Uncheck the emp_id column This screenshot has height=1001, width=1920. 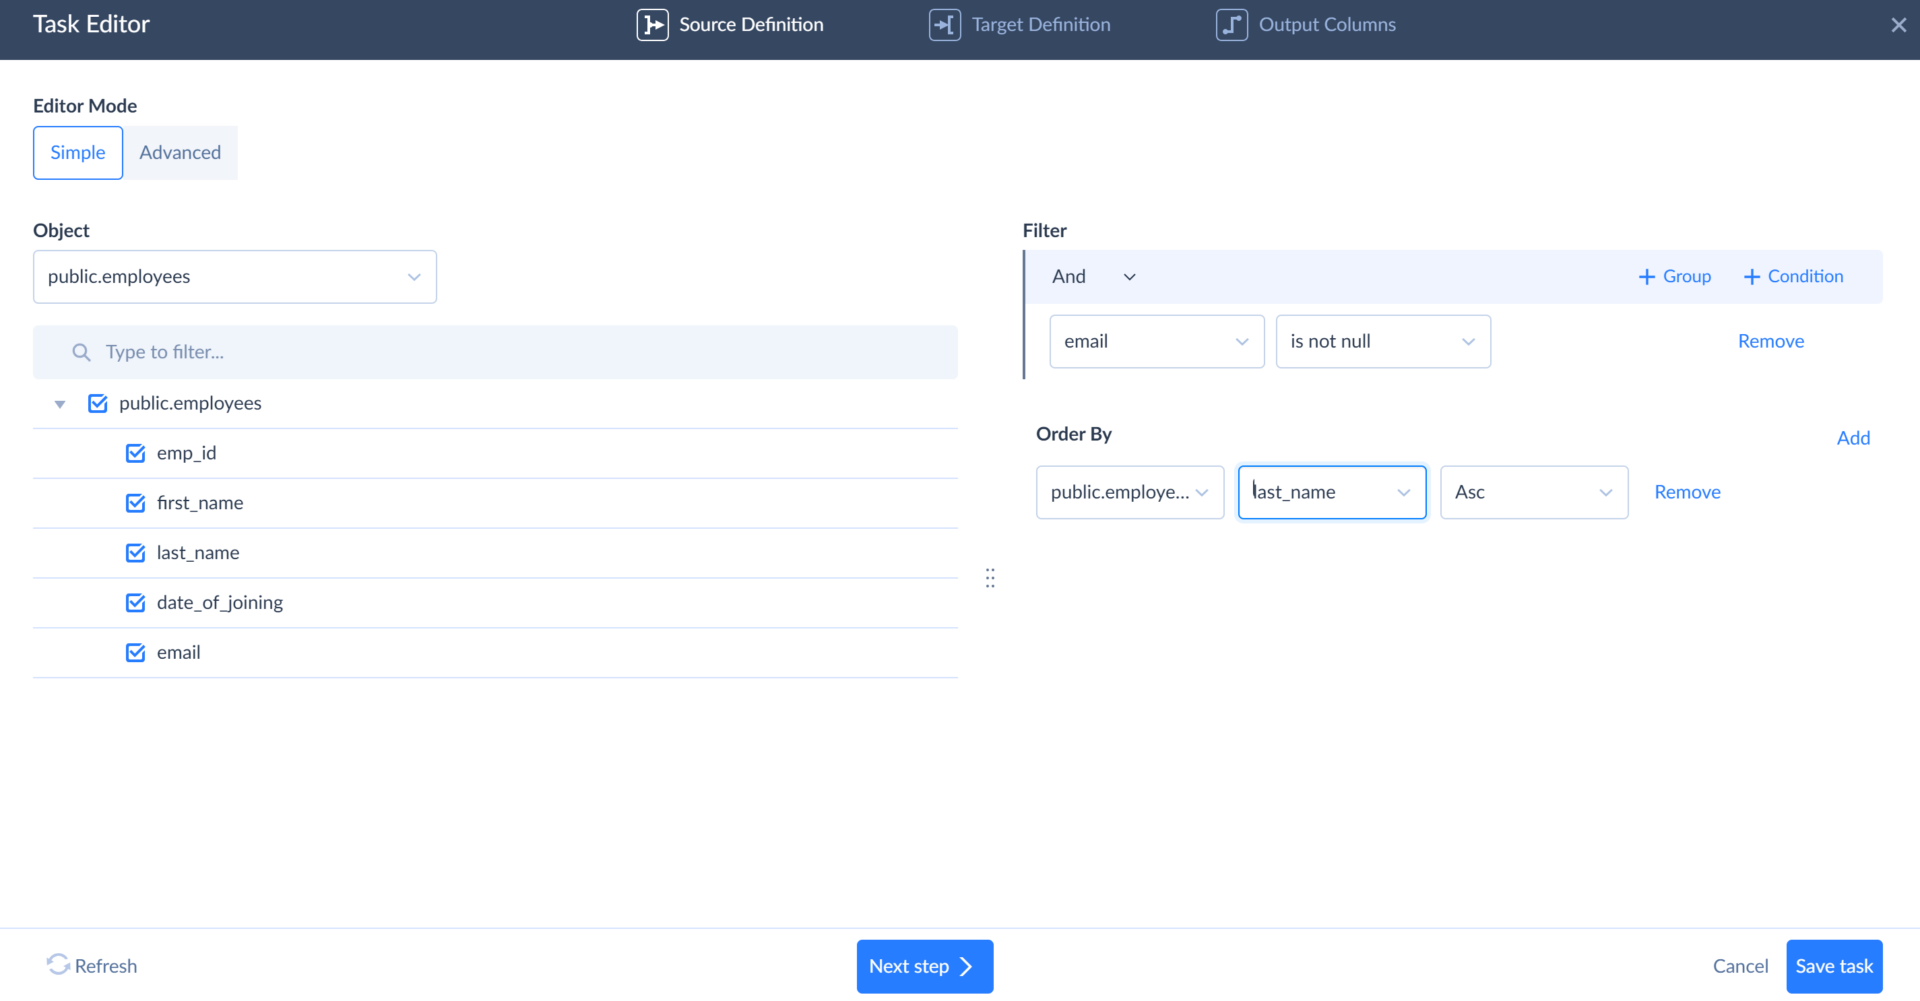tap(135, 452)
